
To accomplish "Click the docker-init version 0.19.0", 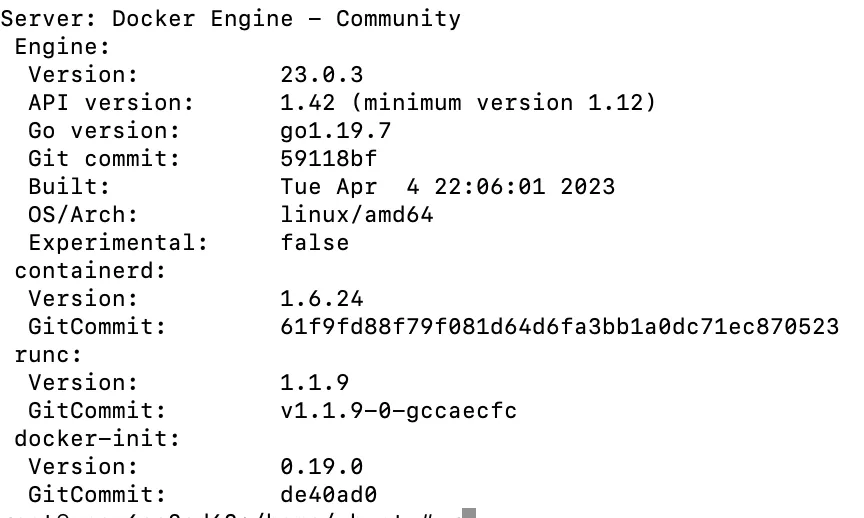I will 322,466.
